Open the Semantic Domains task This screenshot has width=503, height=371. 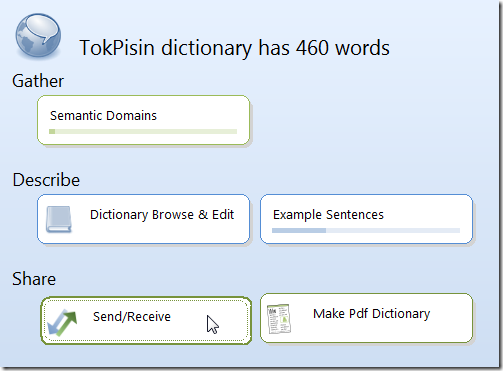pos(143,120)
